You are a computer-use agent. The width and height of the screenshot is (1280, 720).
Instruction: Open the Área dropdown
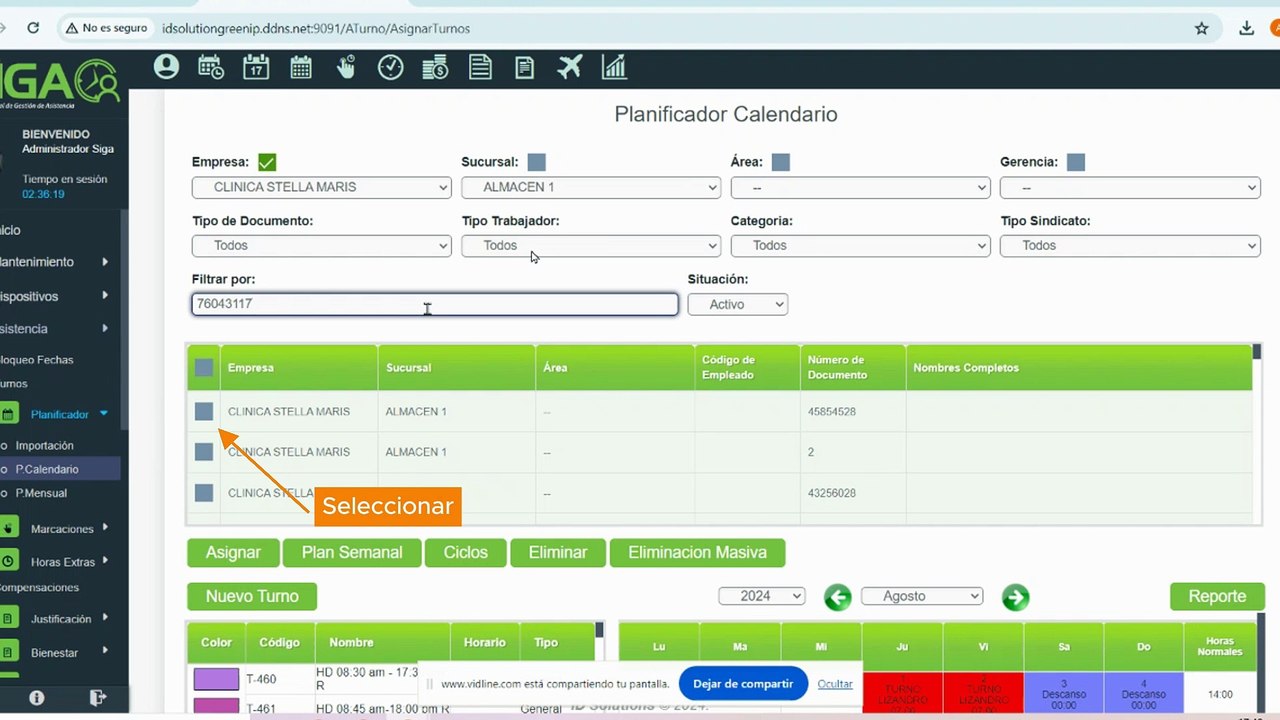point(861,187)
